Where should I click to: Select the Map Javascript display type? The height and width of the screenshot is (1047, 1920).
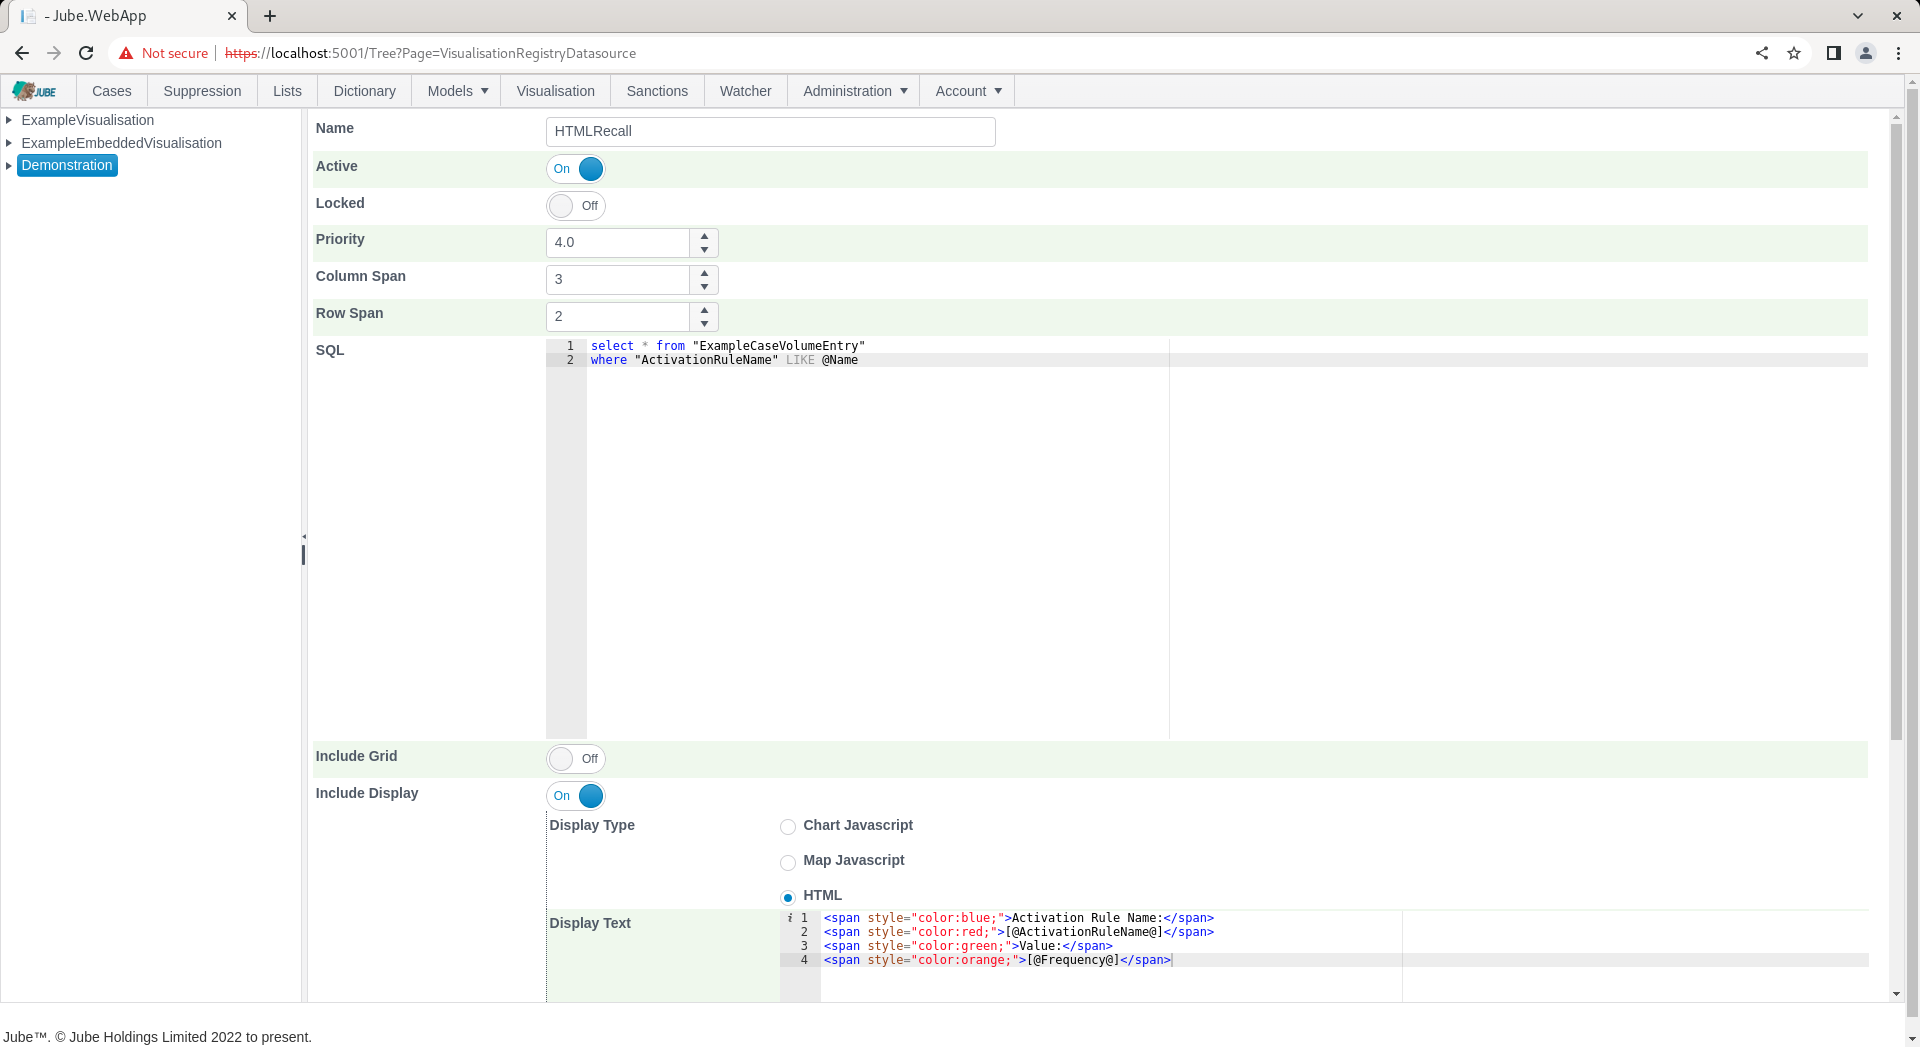pos(788,862)
